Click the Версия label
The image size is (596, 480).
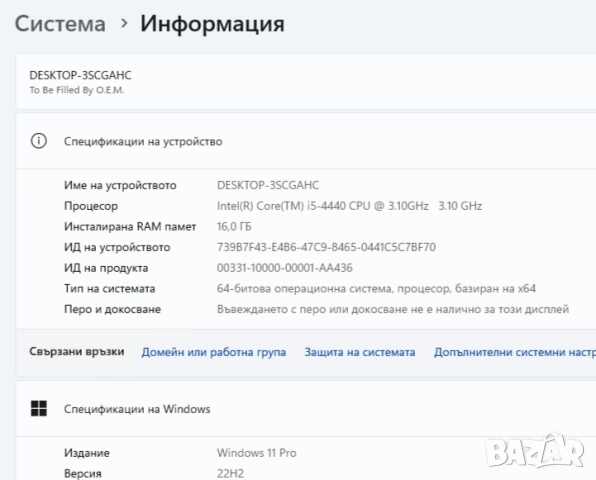click(82, 474)
